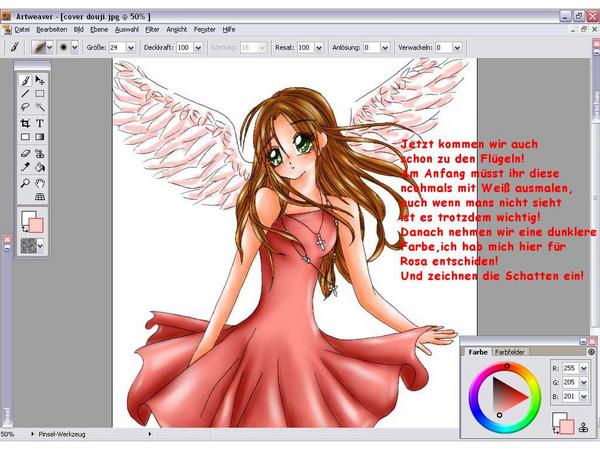
Task: Select the Crop tool
Action: pos(25,123)
